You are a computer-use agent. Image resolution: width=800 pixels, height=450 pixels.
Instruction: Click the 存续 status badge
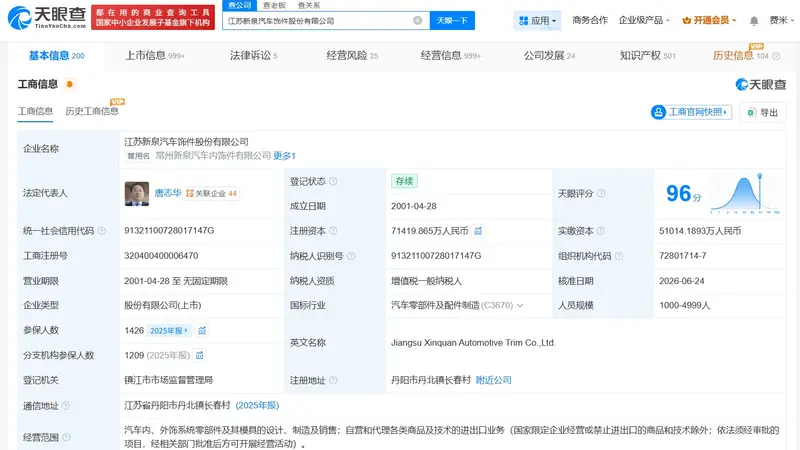pos(404,181)
